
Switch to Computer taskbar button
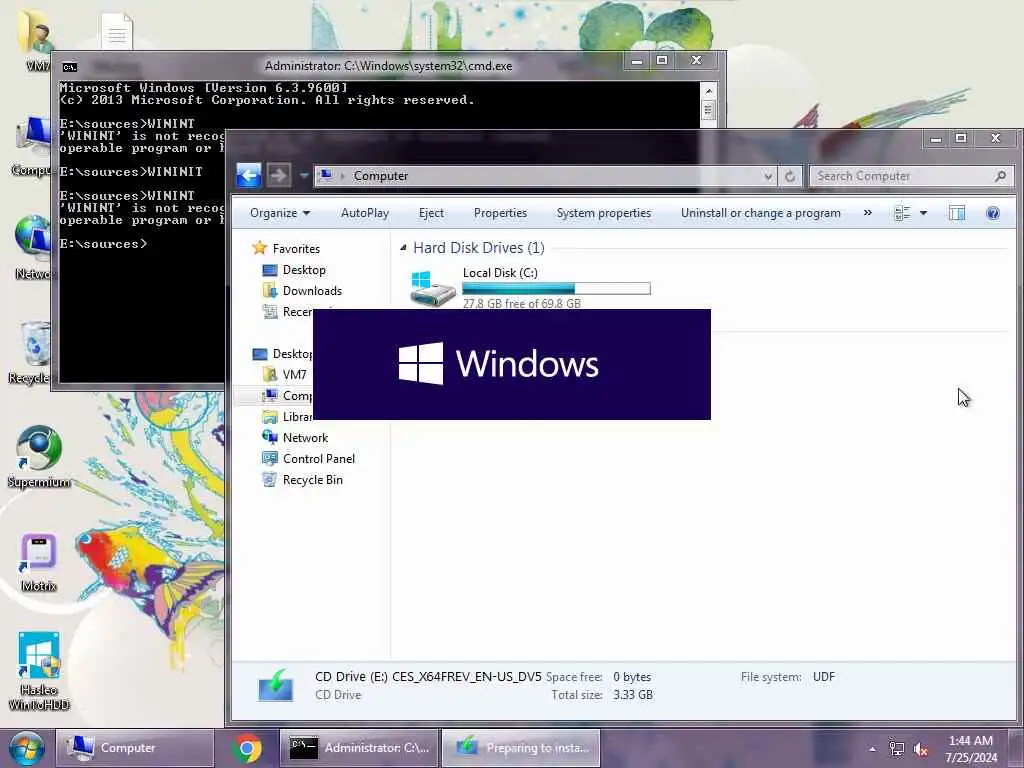click(135, 748)
